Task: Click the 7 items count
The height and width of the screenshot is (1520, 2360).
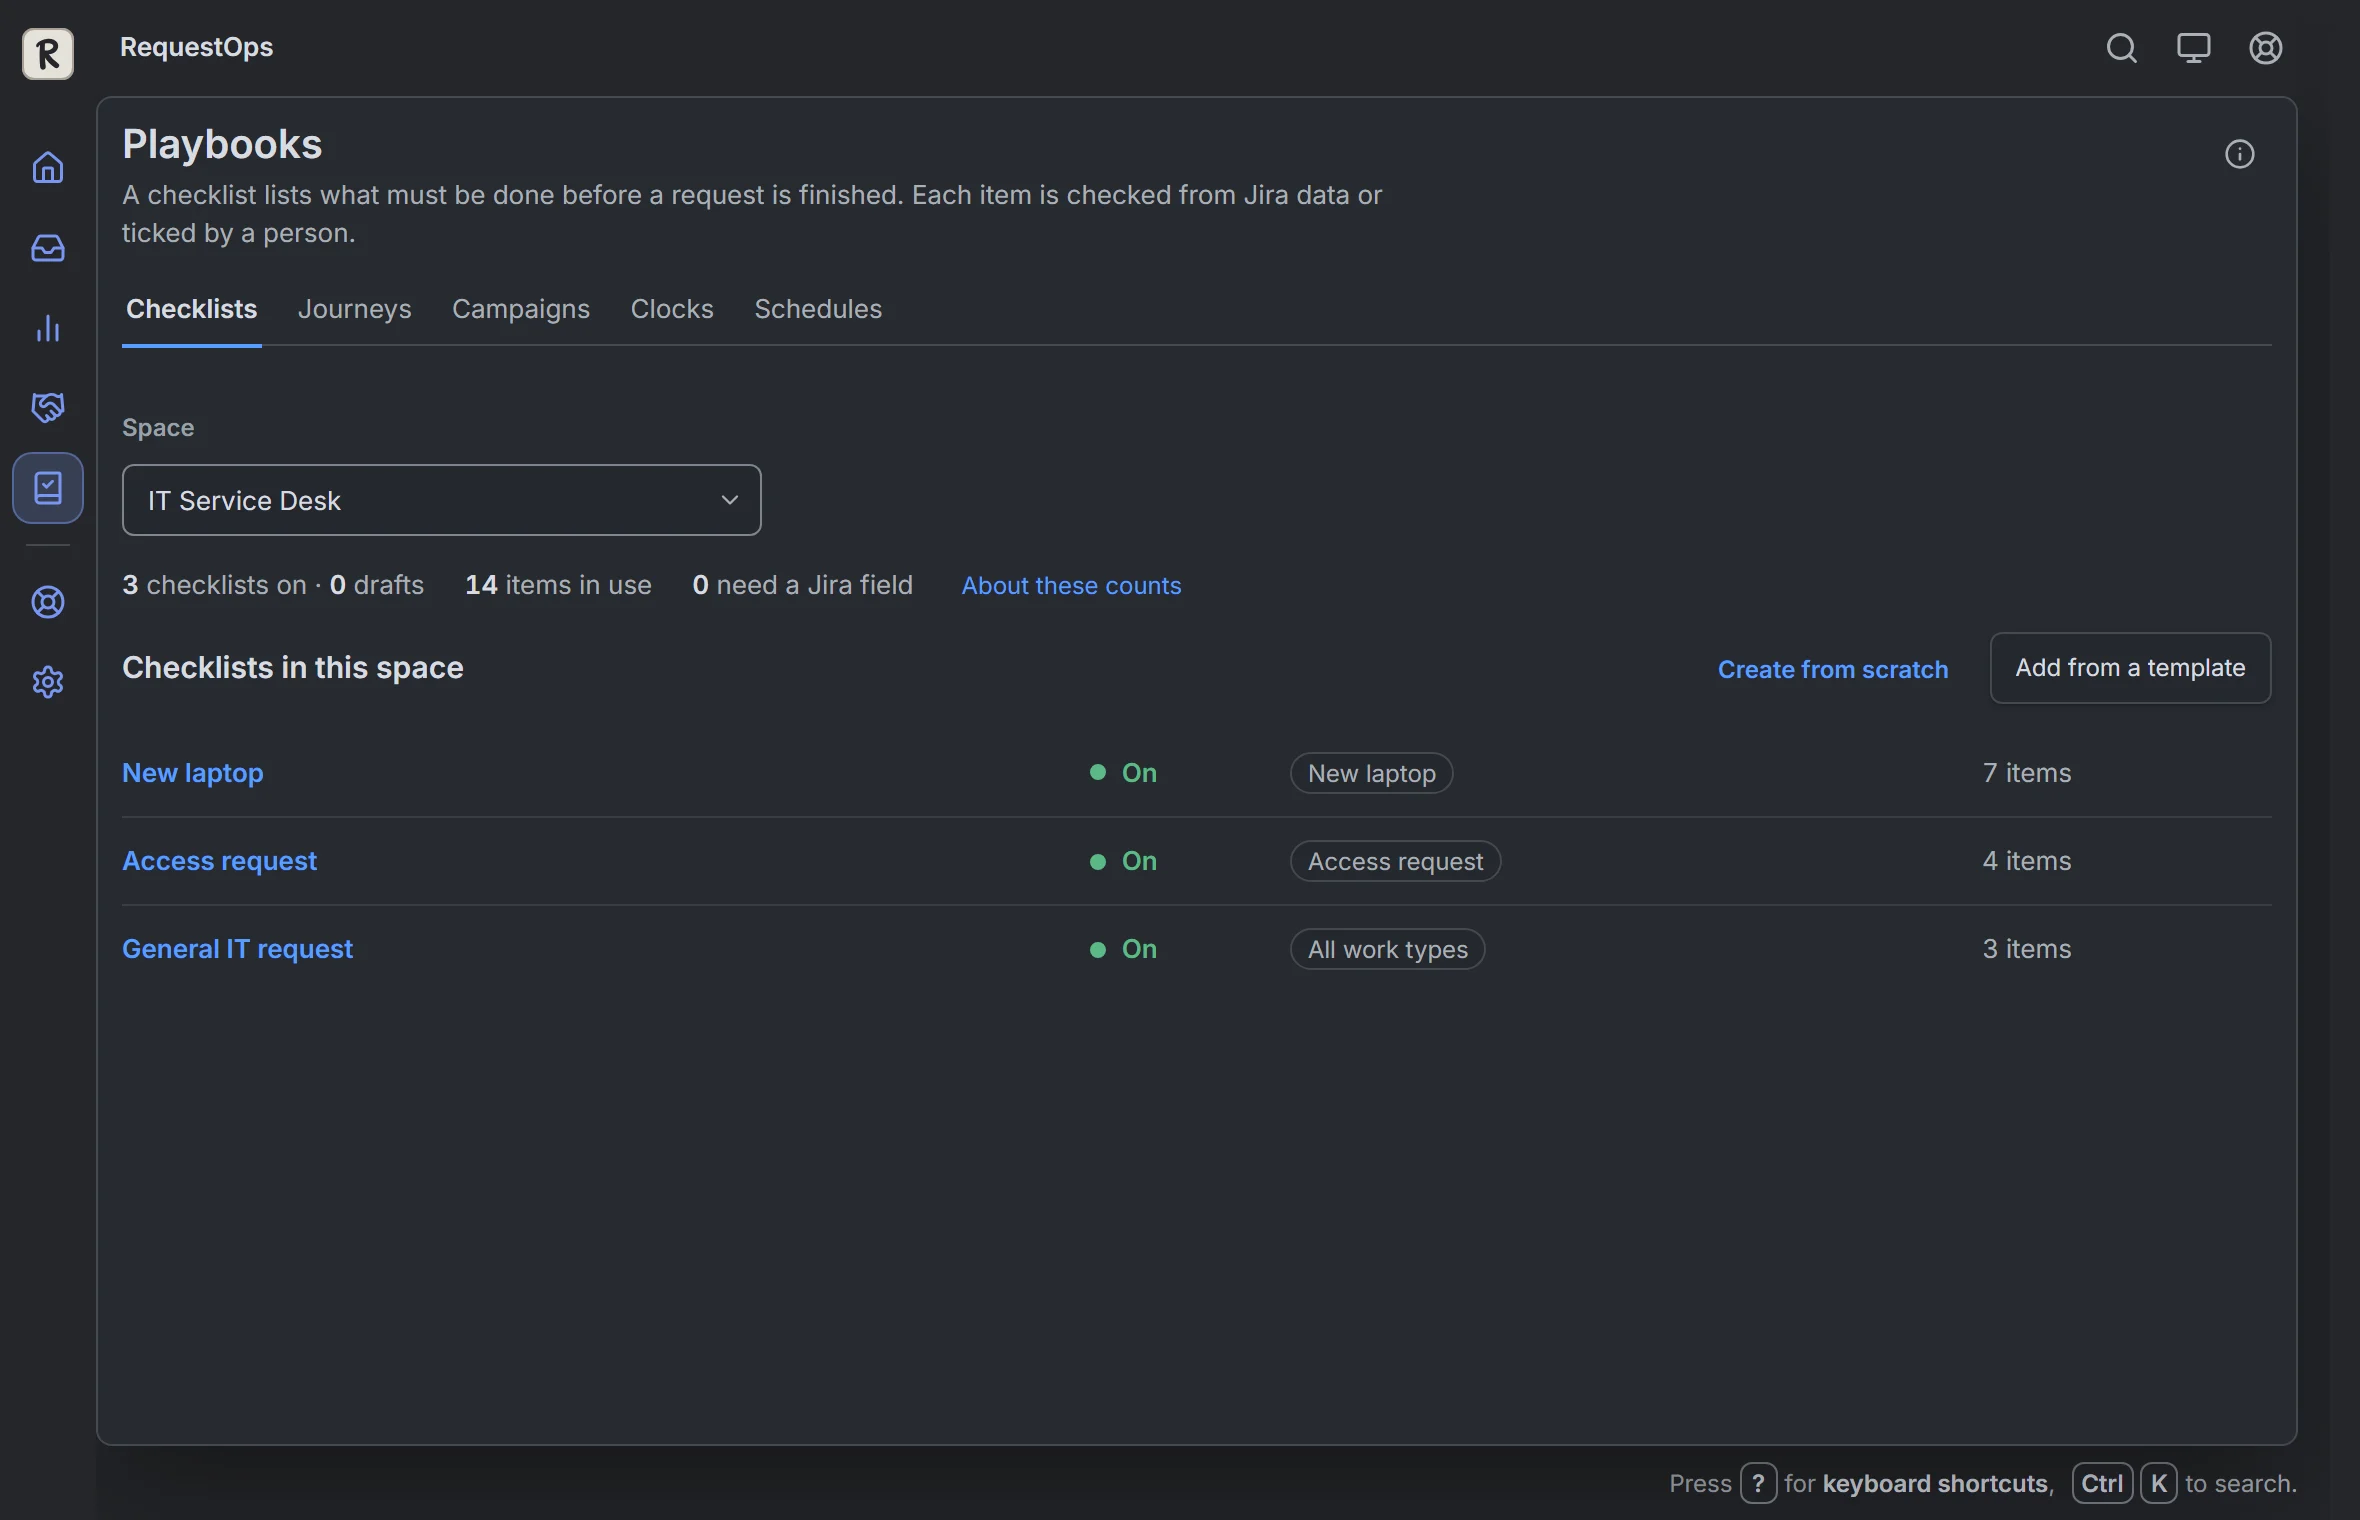Action: click(x=2027, y=773)
